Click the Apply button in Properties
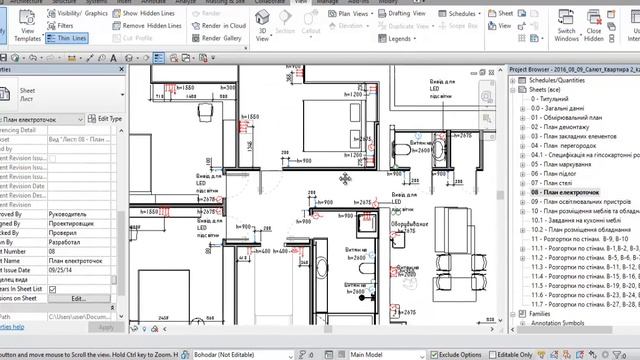 tap(106, 327)
